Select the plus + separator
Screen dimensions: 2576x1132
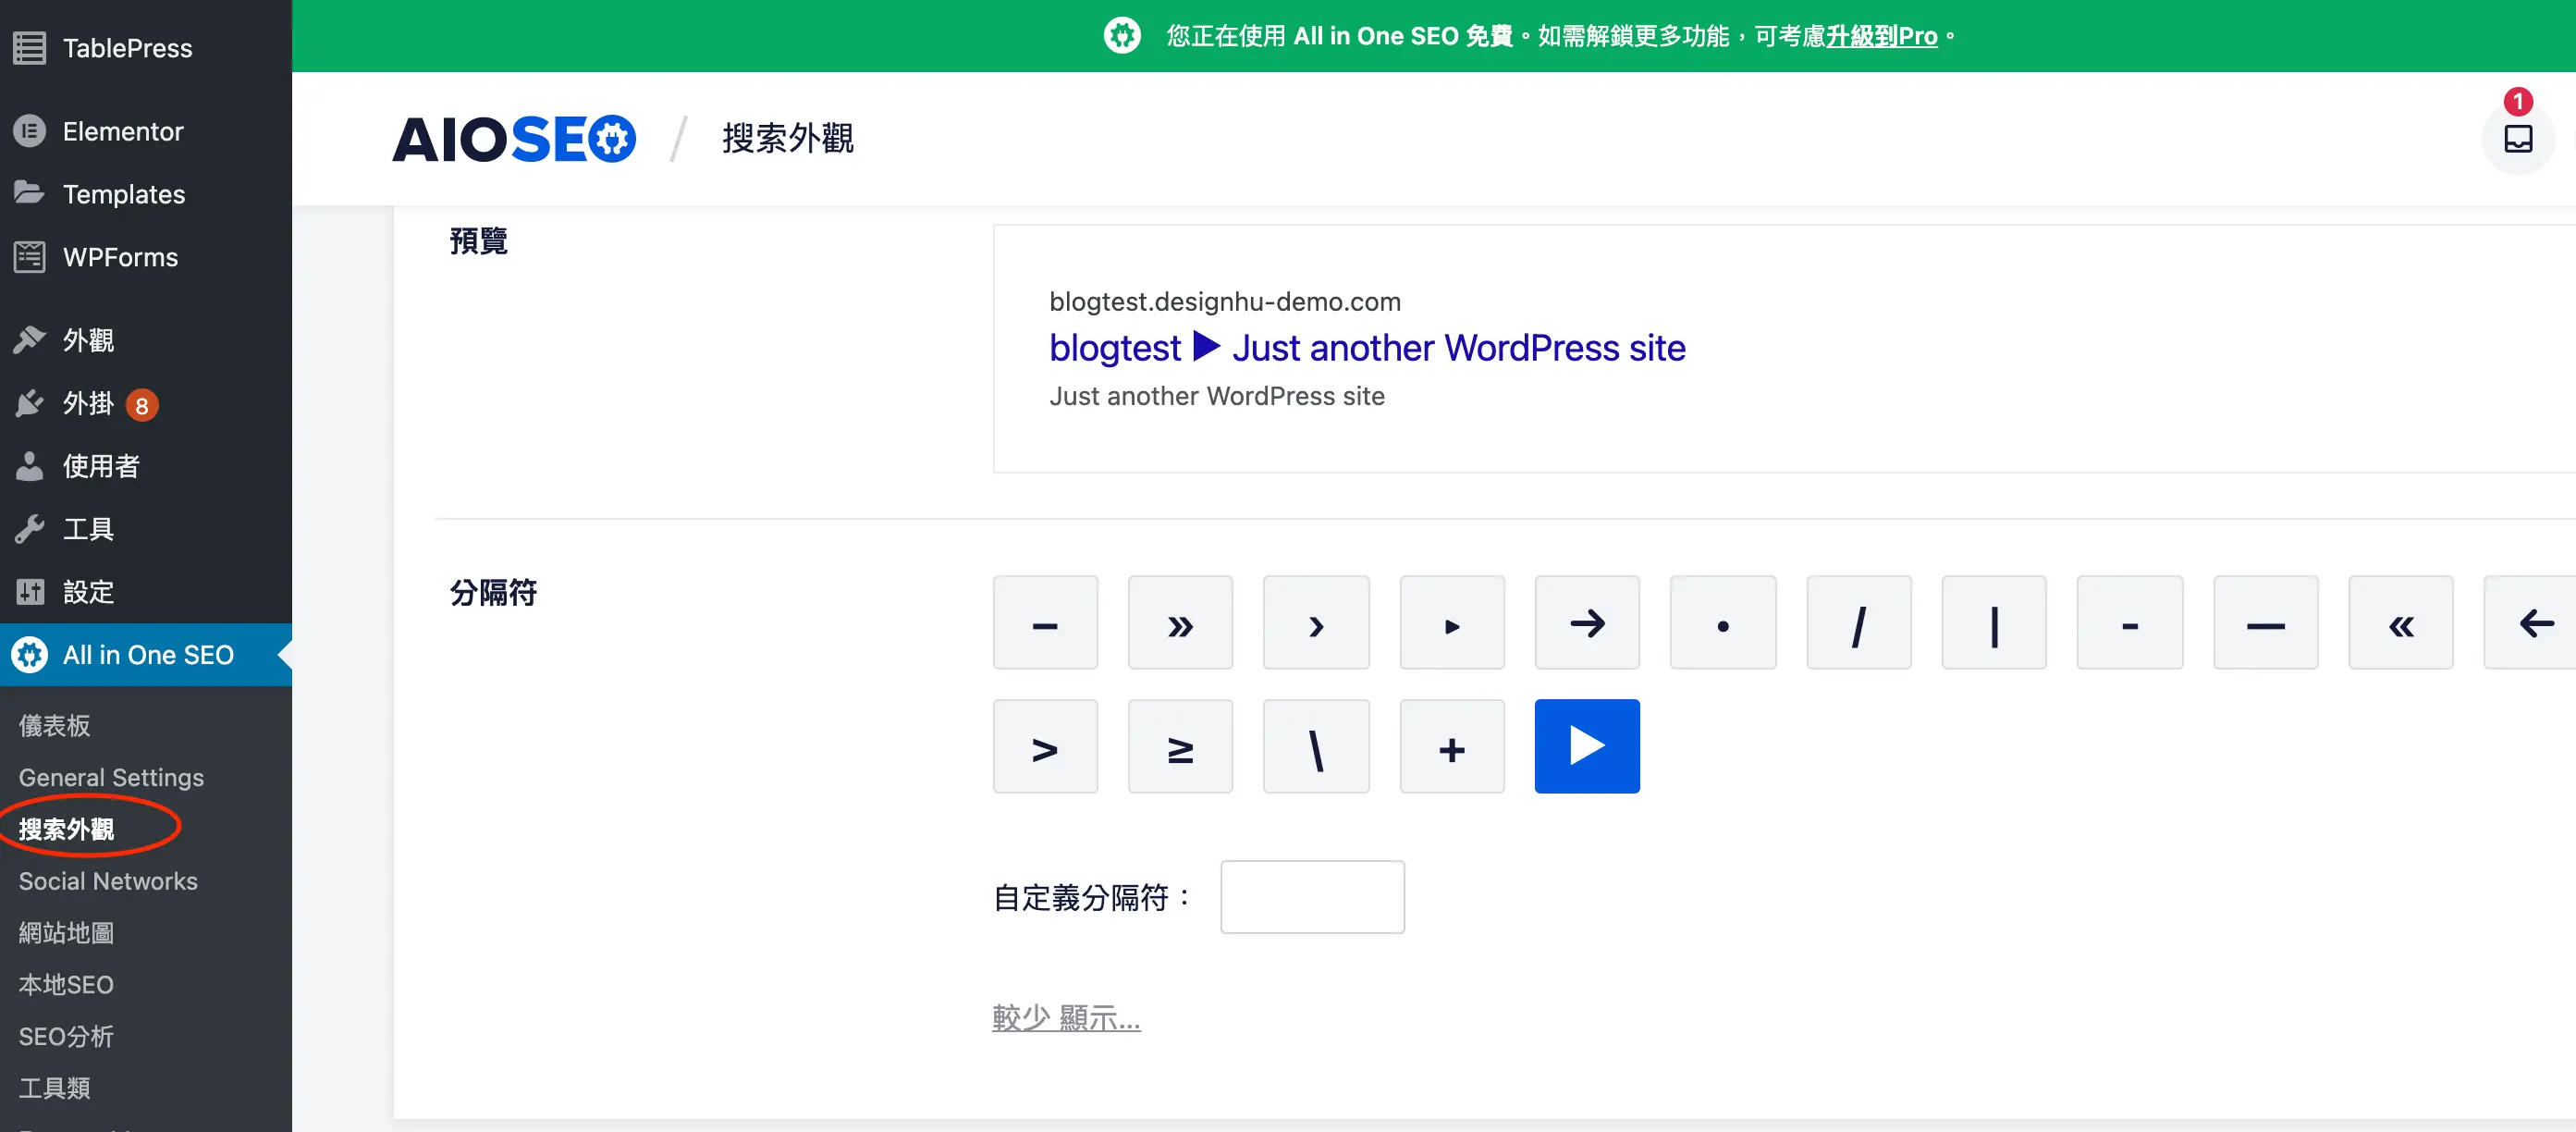pos(1452,746)
